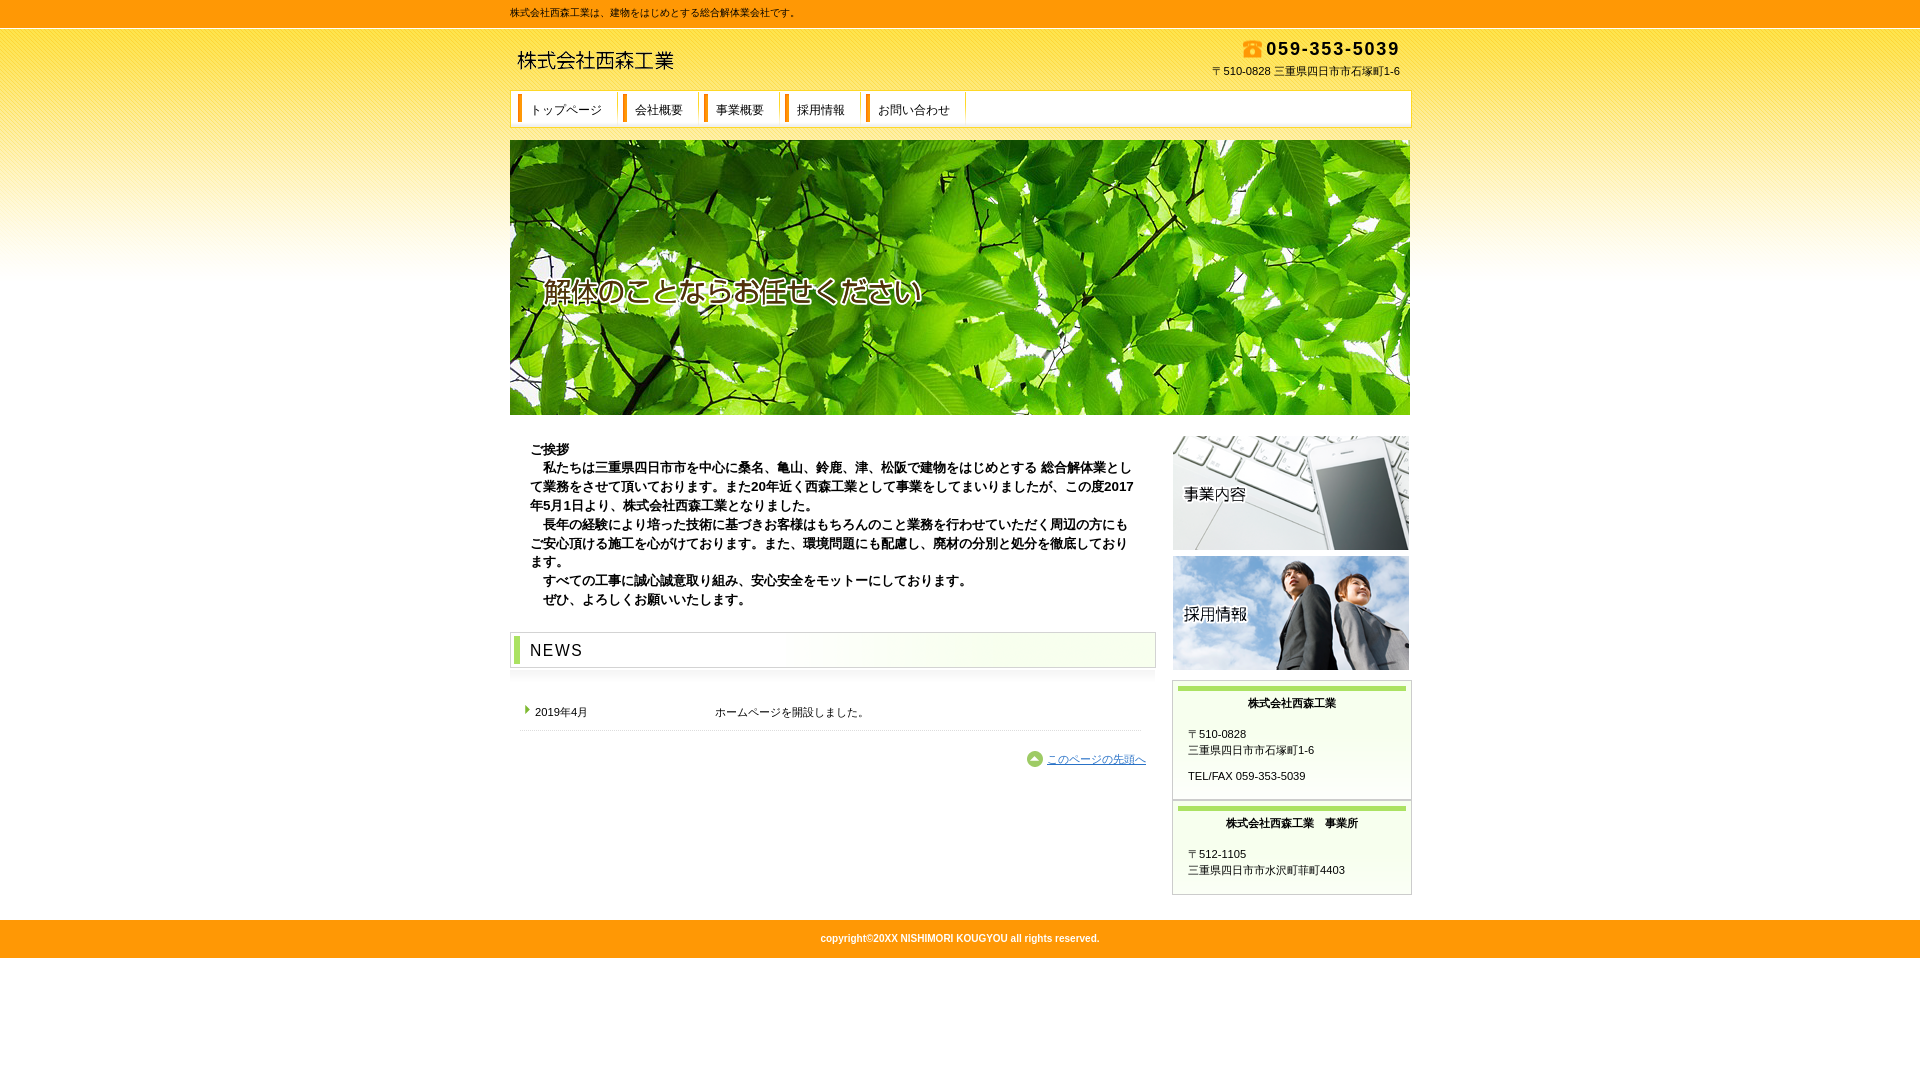Click the green arrow bullet beside 2019年4月

click(x=527, y=710)
